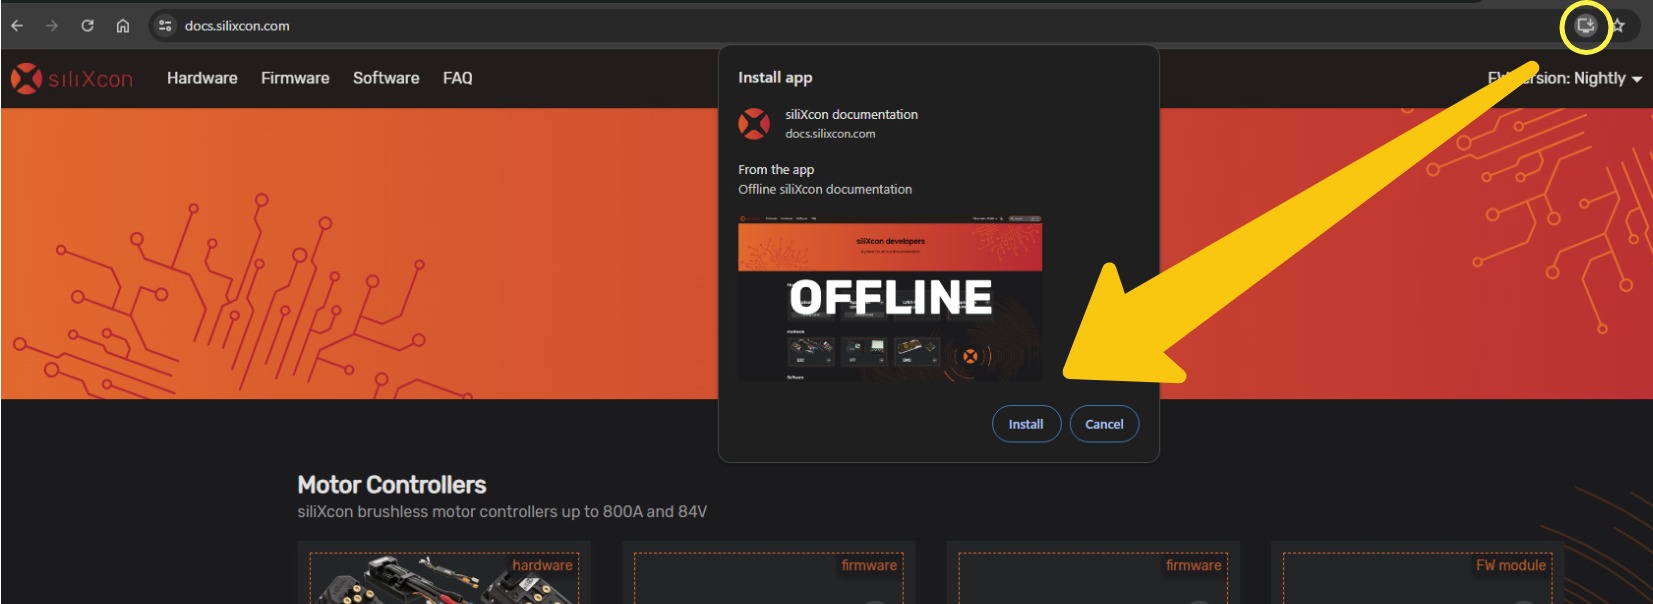Open the hardware motor controller card
Screen dimensions: 1653x604
(x=444, y=573)
